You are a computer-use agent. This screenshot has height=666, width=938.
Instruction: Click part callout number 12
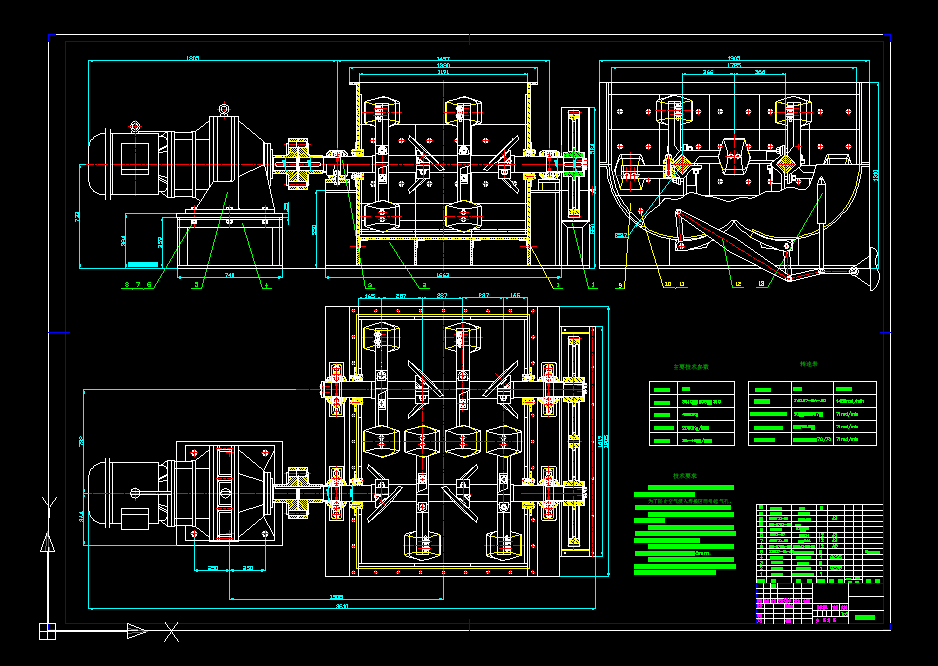tap(739, 285)
